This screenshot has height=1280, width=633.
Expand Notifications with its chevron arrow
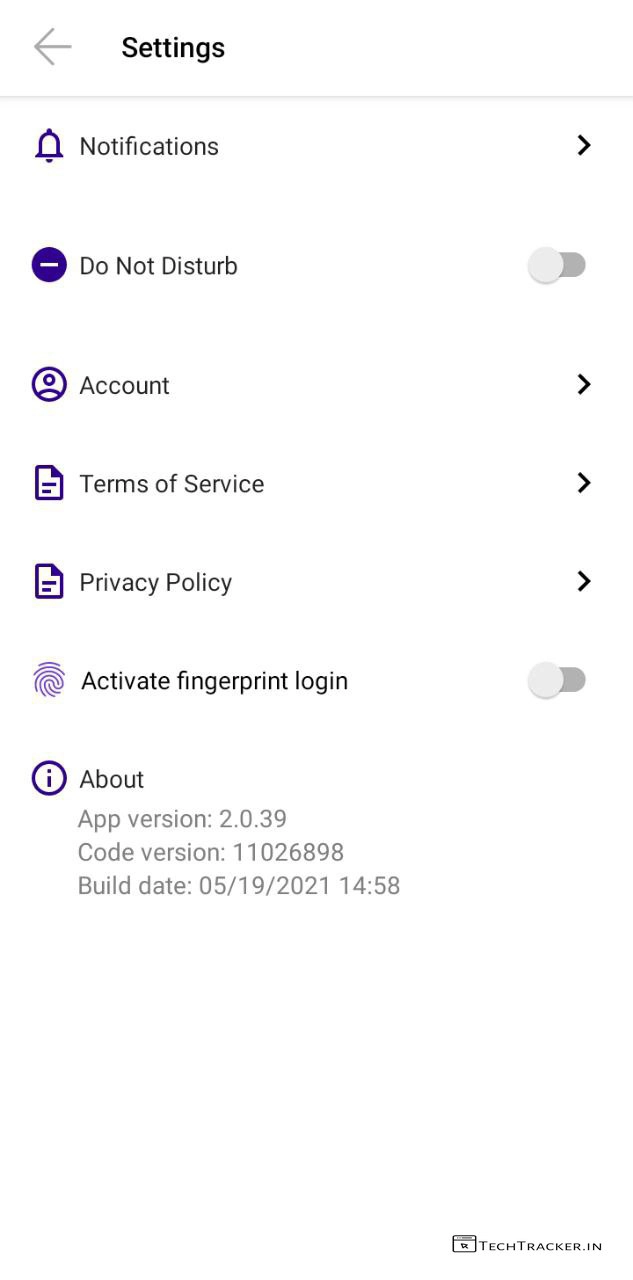click(x=584, y=146)
